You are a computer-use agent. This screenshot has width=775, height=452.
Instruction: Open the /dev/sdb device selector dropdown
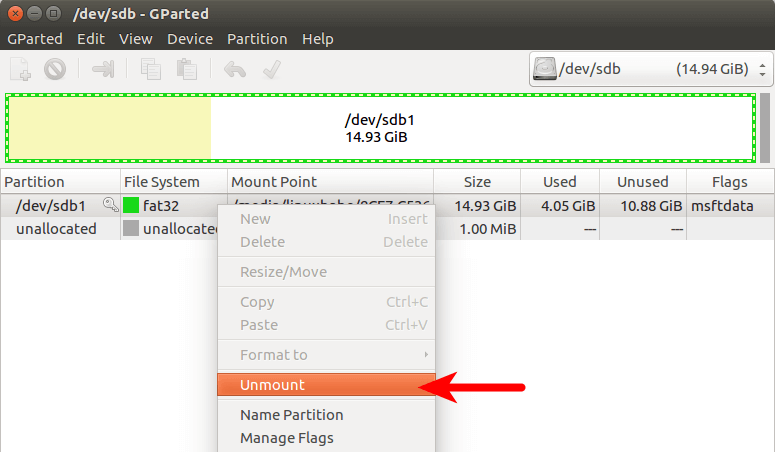(651, 69)
